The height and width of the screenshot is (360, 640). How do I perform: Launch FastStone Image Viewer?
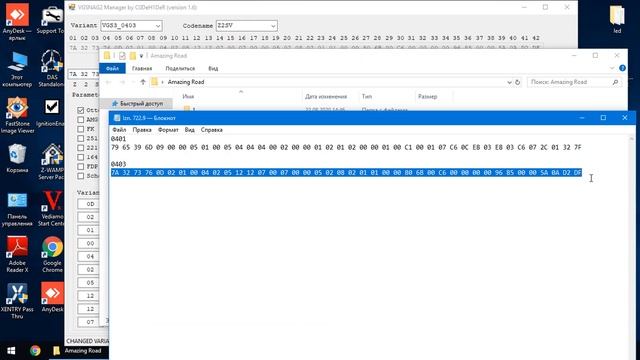pyautogui.click(x=17, y=116)
